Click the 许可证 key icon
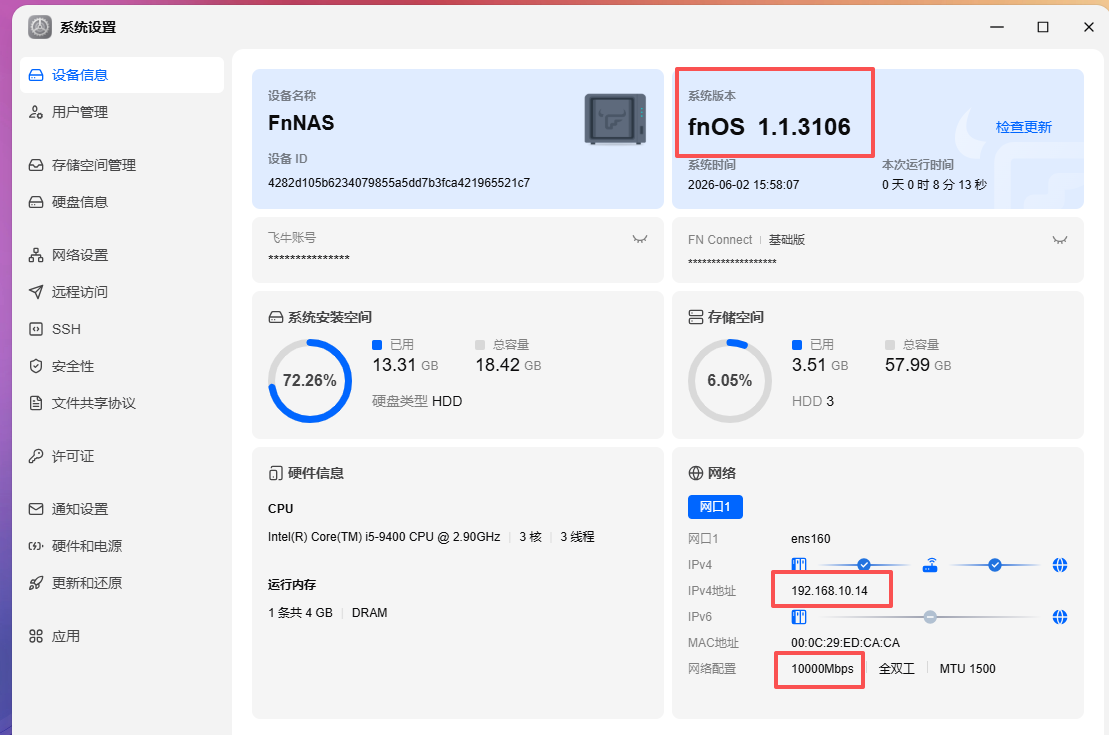The image size is (1109, 735). 36,456
